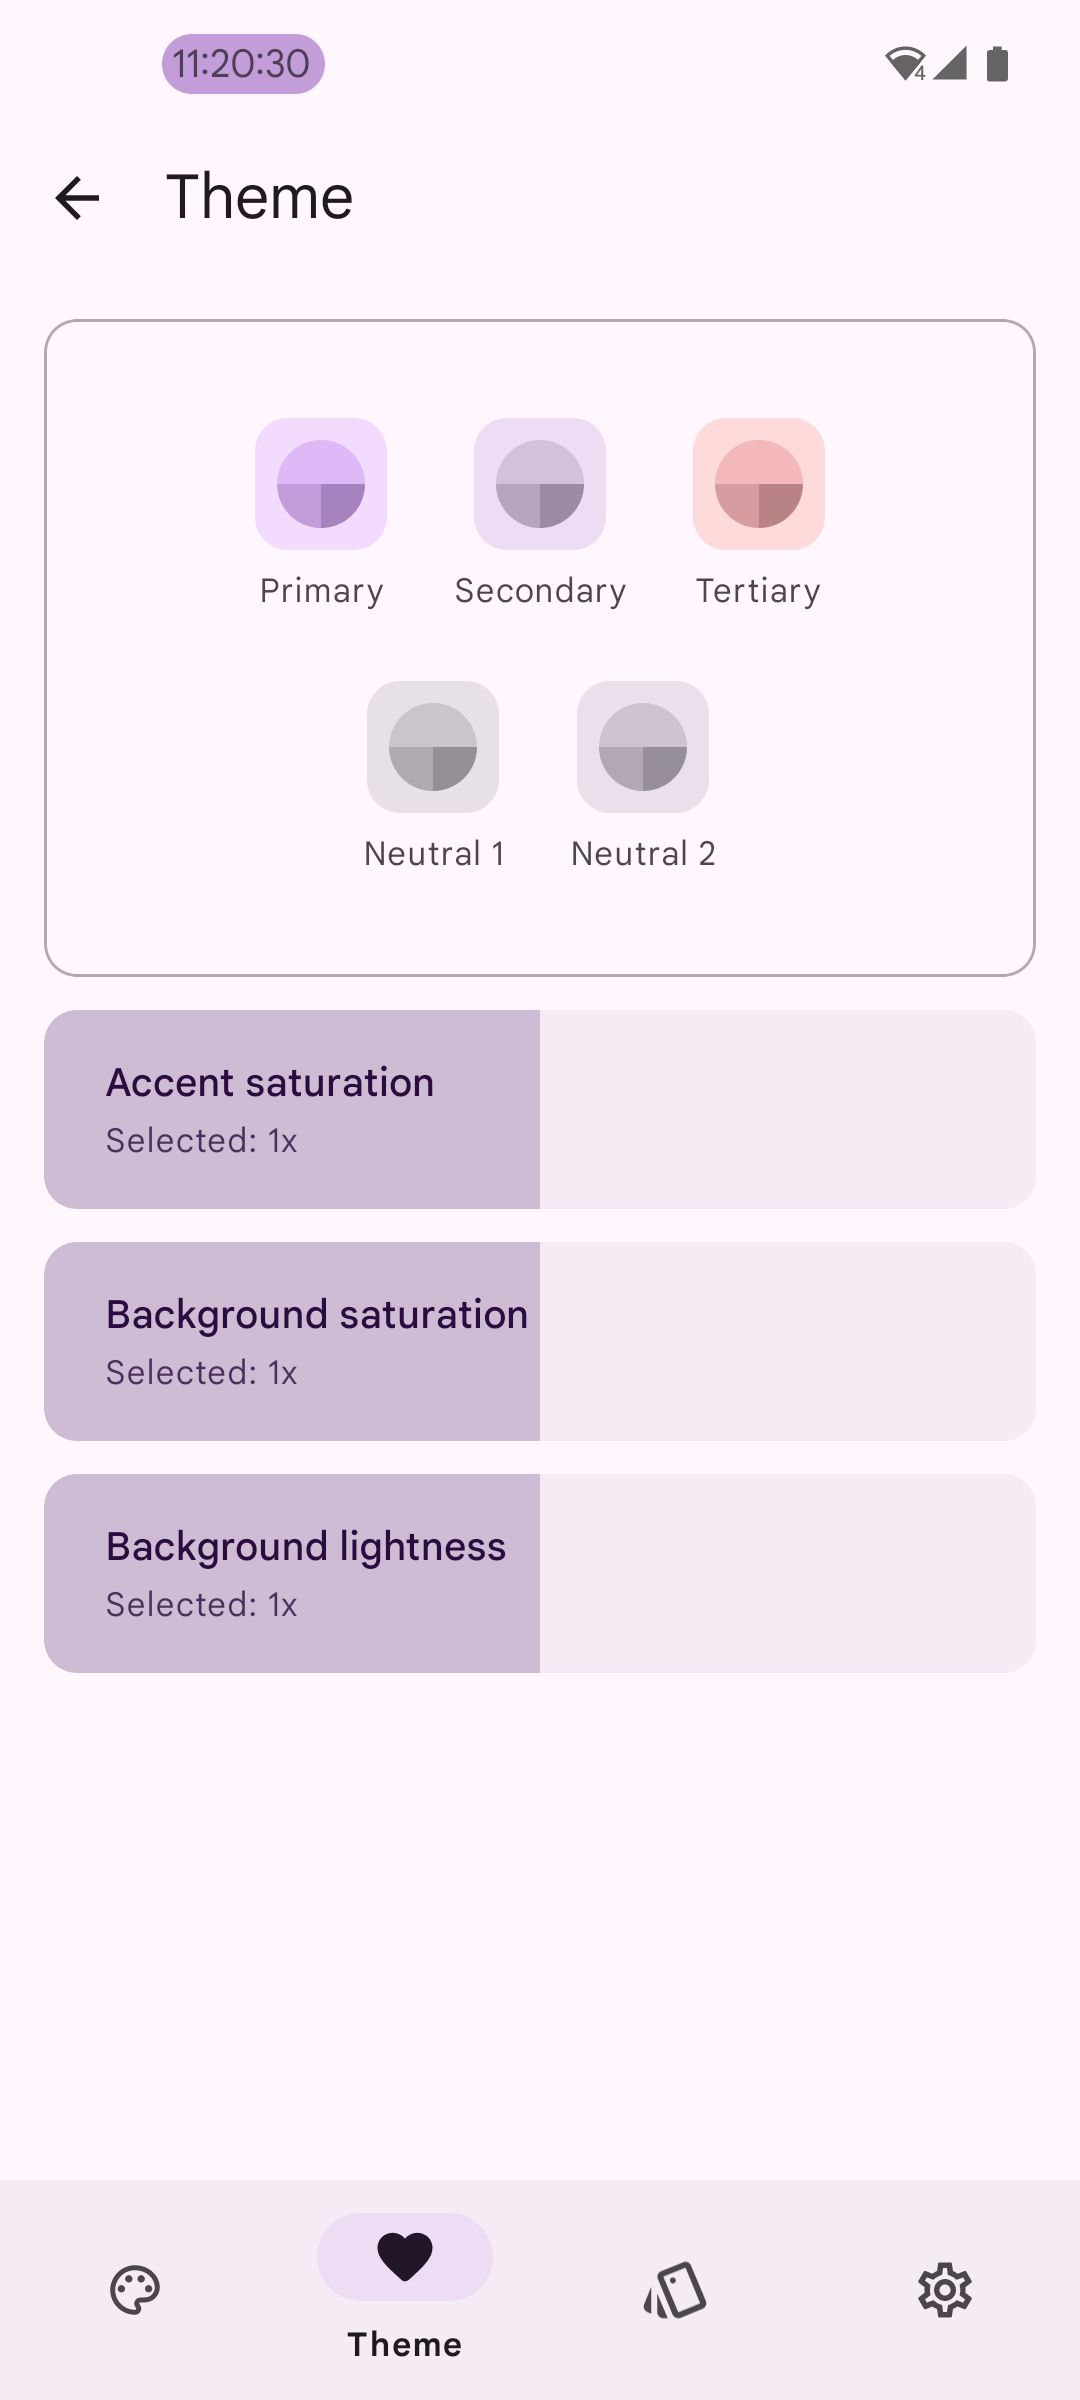Tap the back arrow icon
This screenshot has width=1080, height=2400.
77,197
